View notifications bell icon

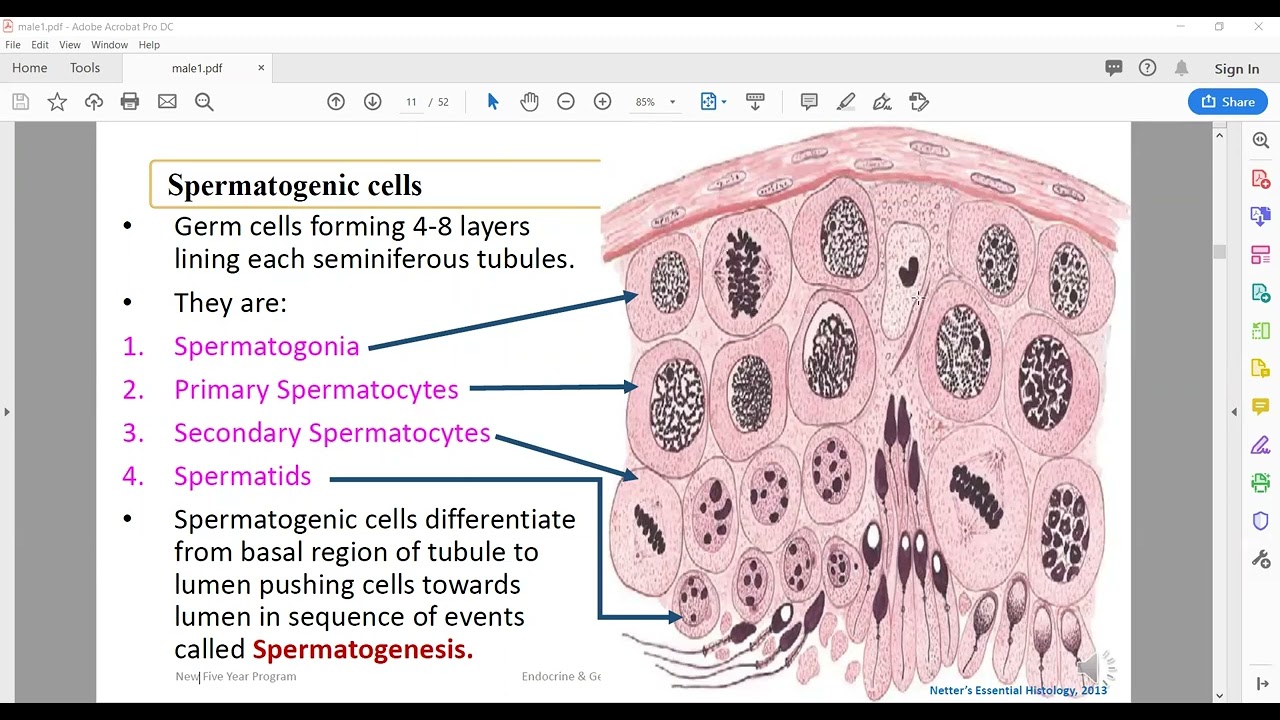click(x=1181, y=68)
